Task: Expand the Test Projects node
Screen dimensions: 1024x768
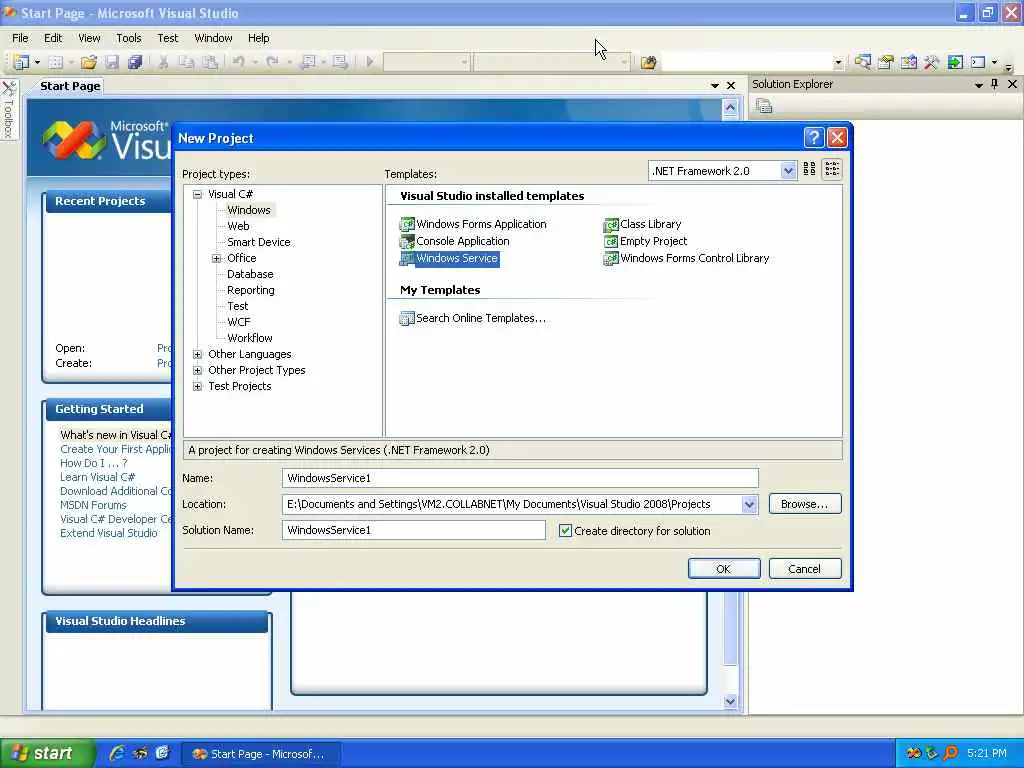Action: [x=197, y=387]
